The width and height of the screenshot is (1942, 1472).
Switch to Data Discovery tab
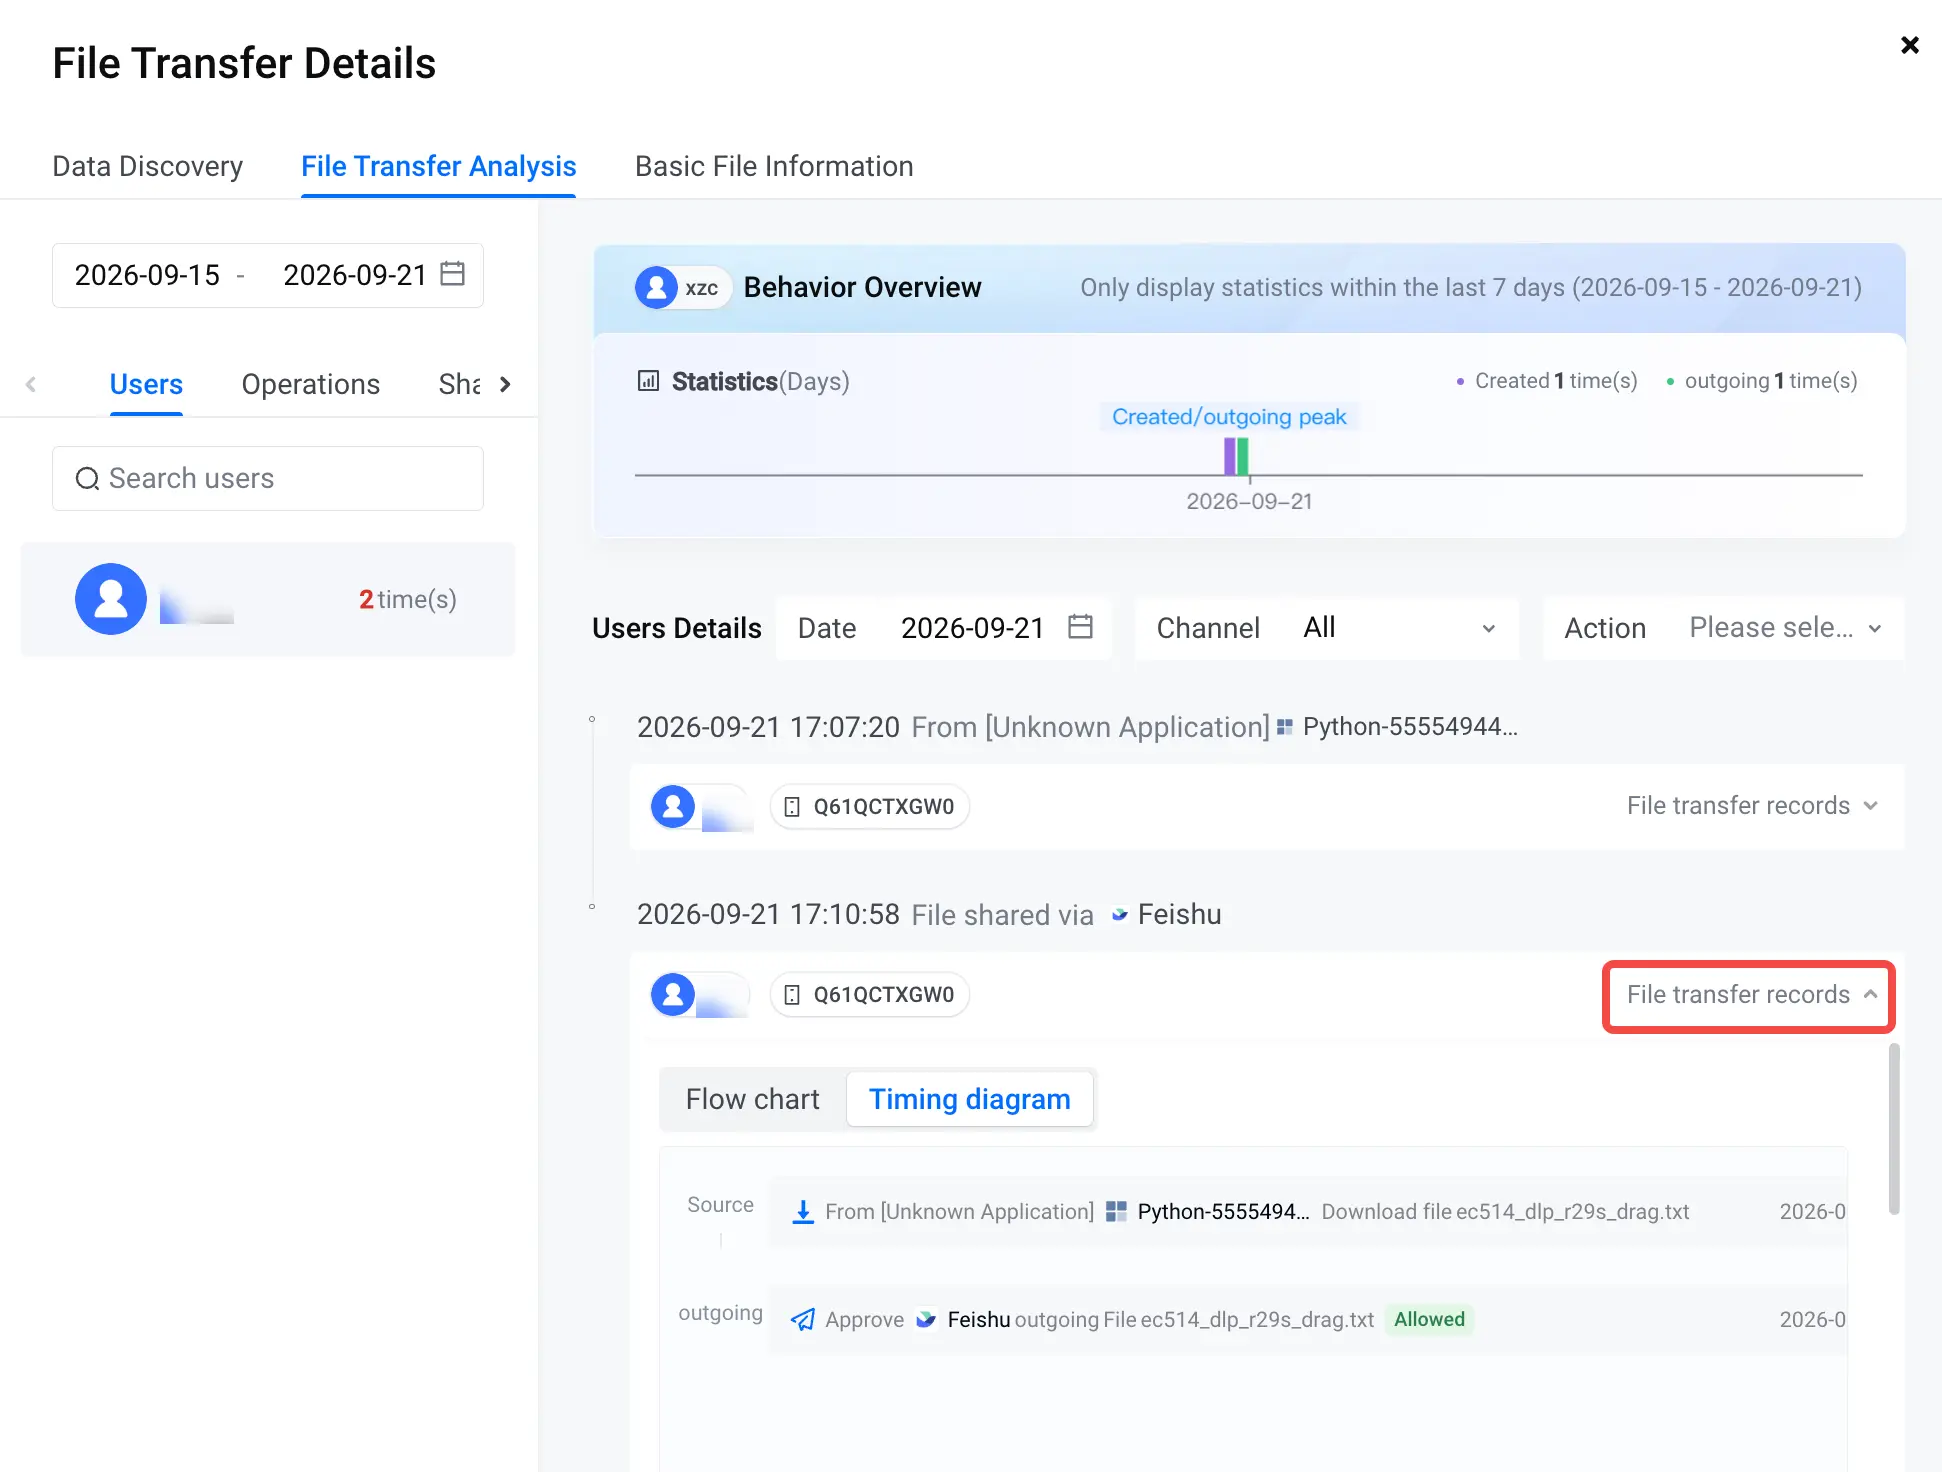coord(148,166)
